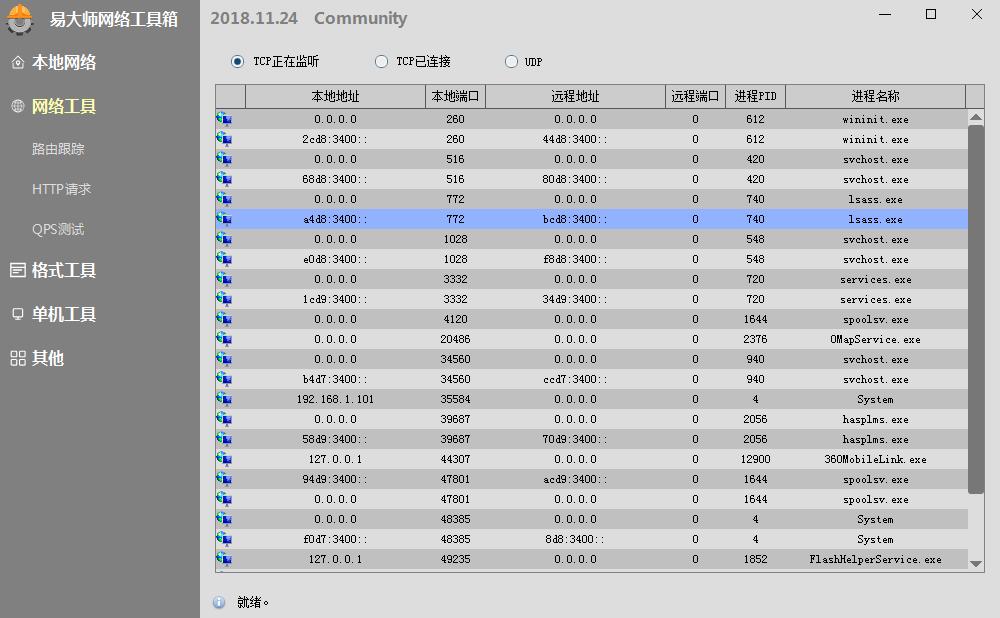
Task: Click the 网络工具 globe icon in sidebar
Action: 17,106
